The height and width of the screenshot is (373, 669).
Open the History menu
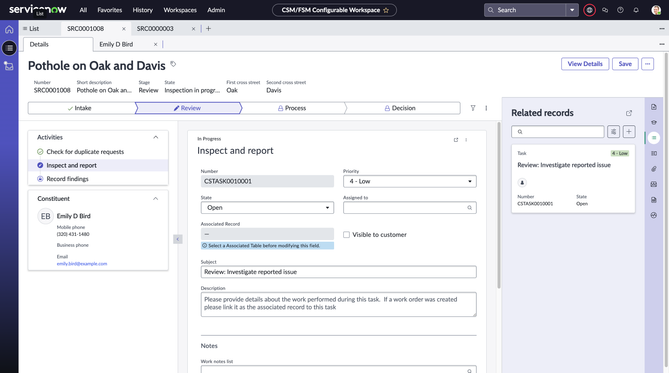pos(143,10)
